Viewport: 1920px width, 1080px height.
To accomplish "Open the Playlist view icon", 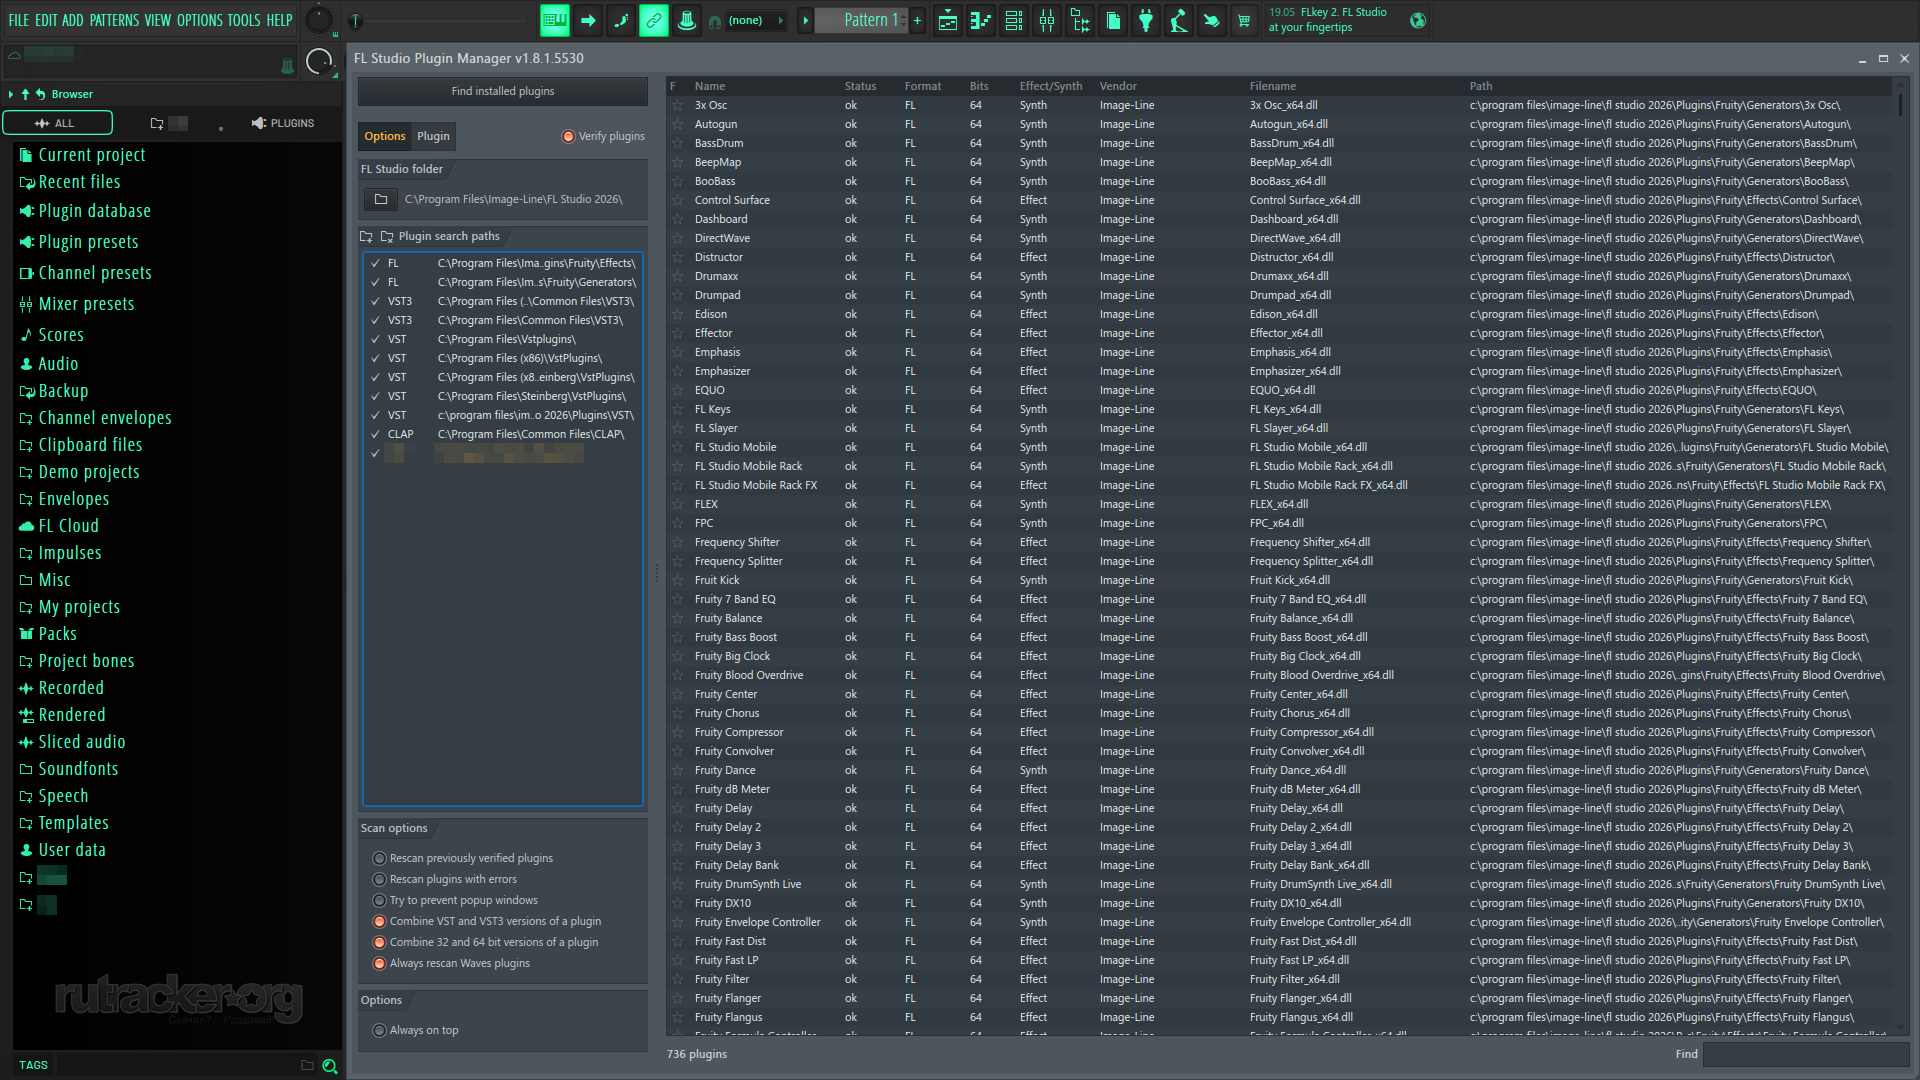I will click(948, 20).
